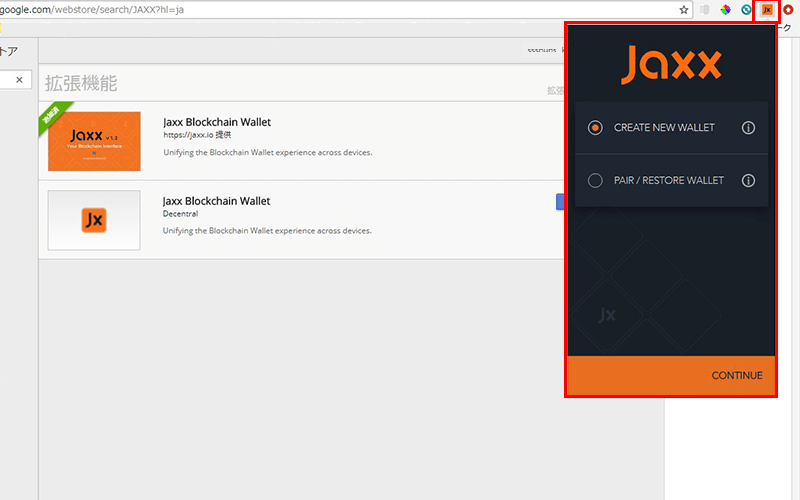The image size is (800, 500).
Task: Click the Decentral provider text
Action: tap(180, 214)
